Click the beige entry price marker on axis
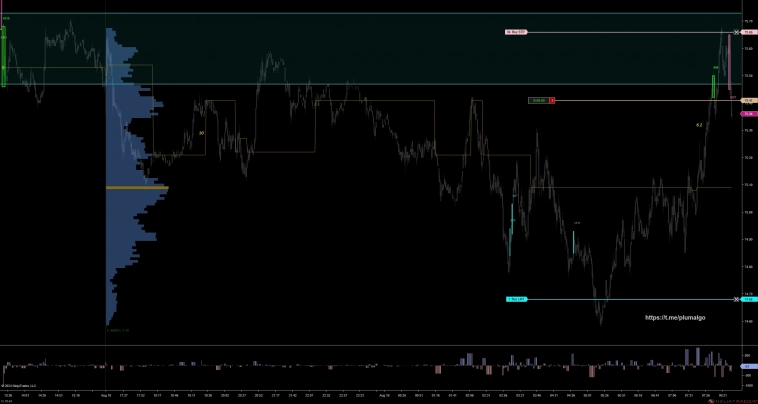 point(748,100)
